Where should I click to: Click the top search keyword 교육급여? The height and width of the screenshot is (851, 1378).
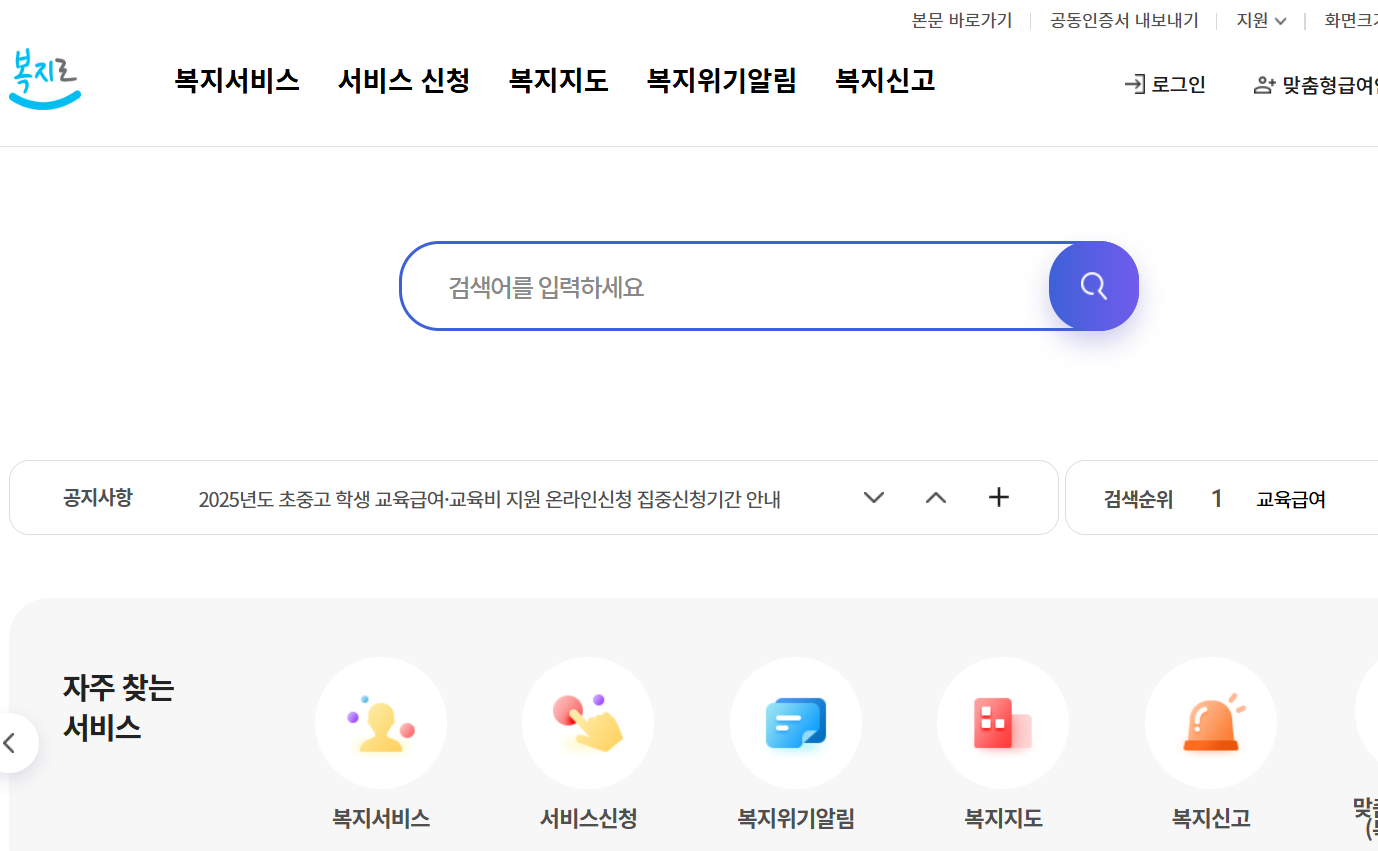tap(1293, 498)
